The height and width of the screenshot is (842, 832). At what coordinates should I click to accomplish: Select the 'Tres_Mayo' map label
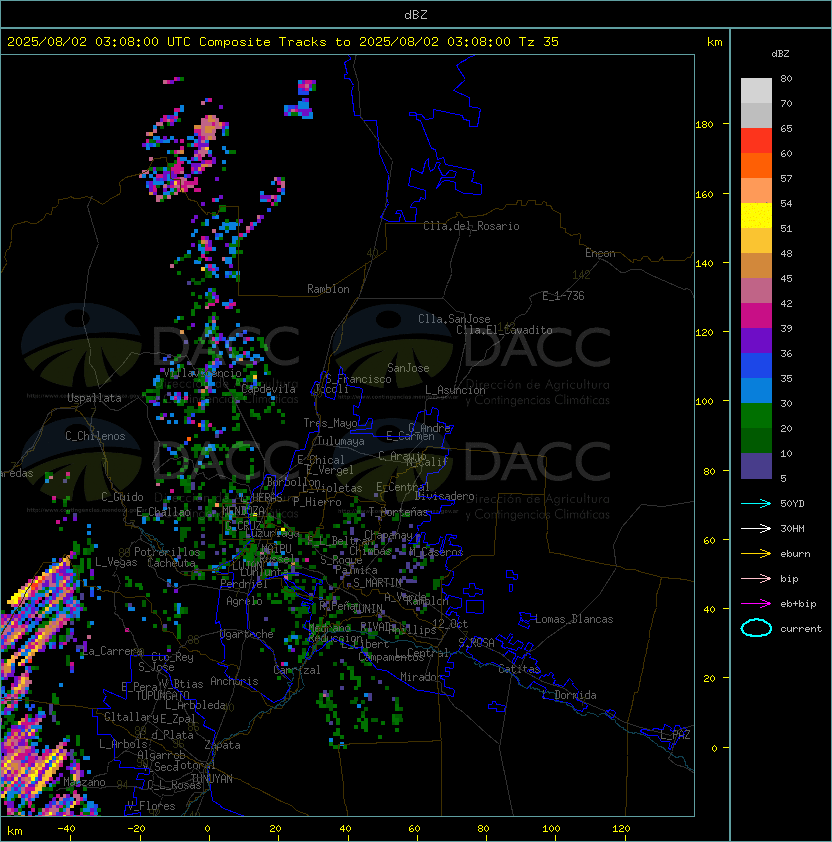tap(330, 423)
